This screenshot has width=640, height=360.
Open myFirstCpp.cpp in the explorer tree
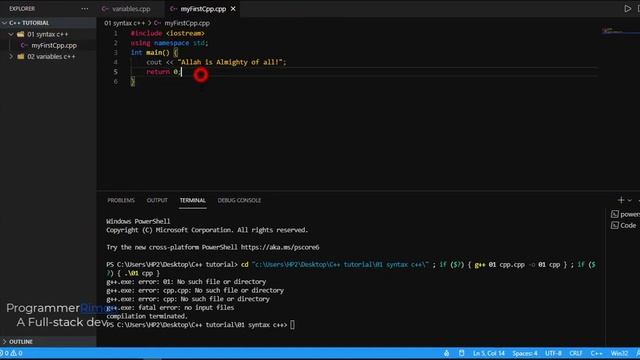tap(54, 45)
